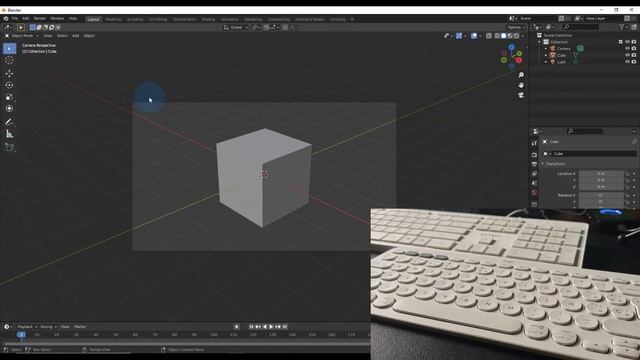Select the Annotate tool
The width and height of the screenshot is (640, 360).
click(9, 122)
